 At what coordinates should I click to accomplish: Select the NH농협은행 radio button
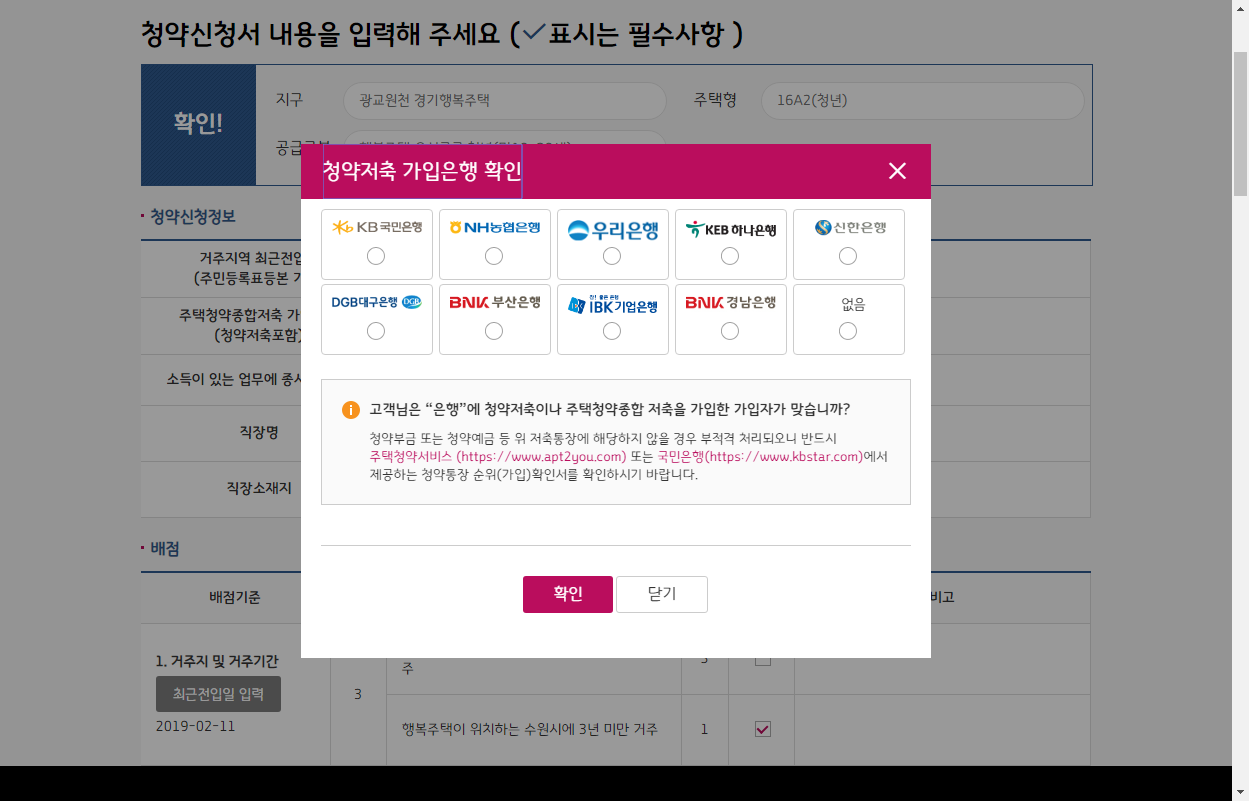click(x=494, y=256)
